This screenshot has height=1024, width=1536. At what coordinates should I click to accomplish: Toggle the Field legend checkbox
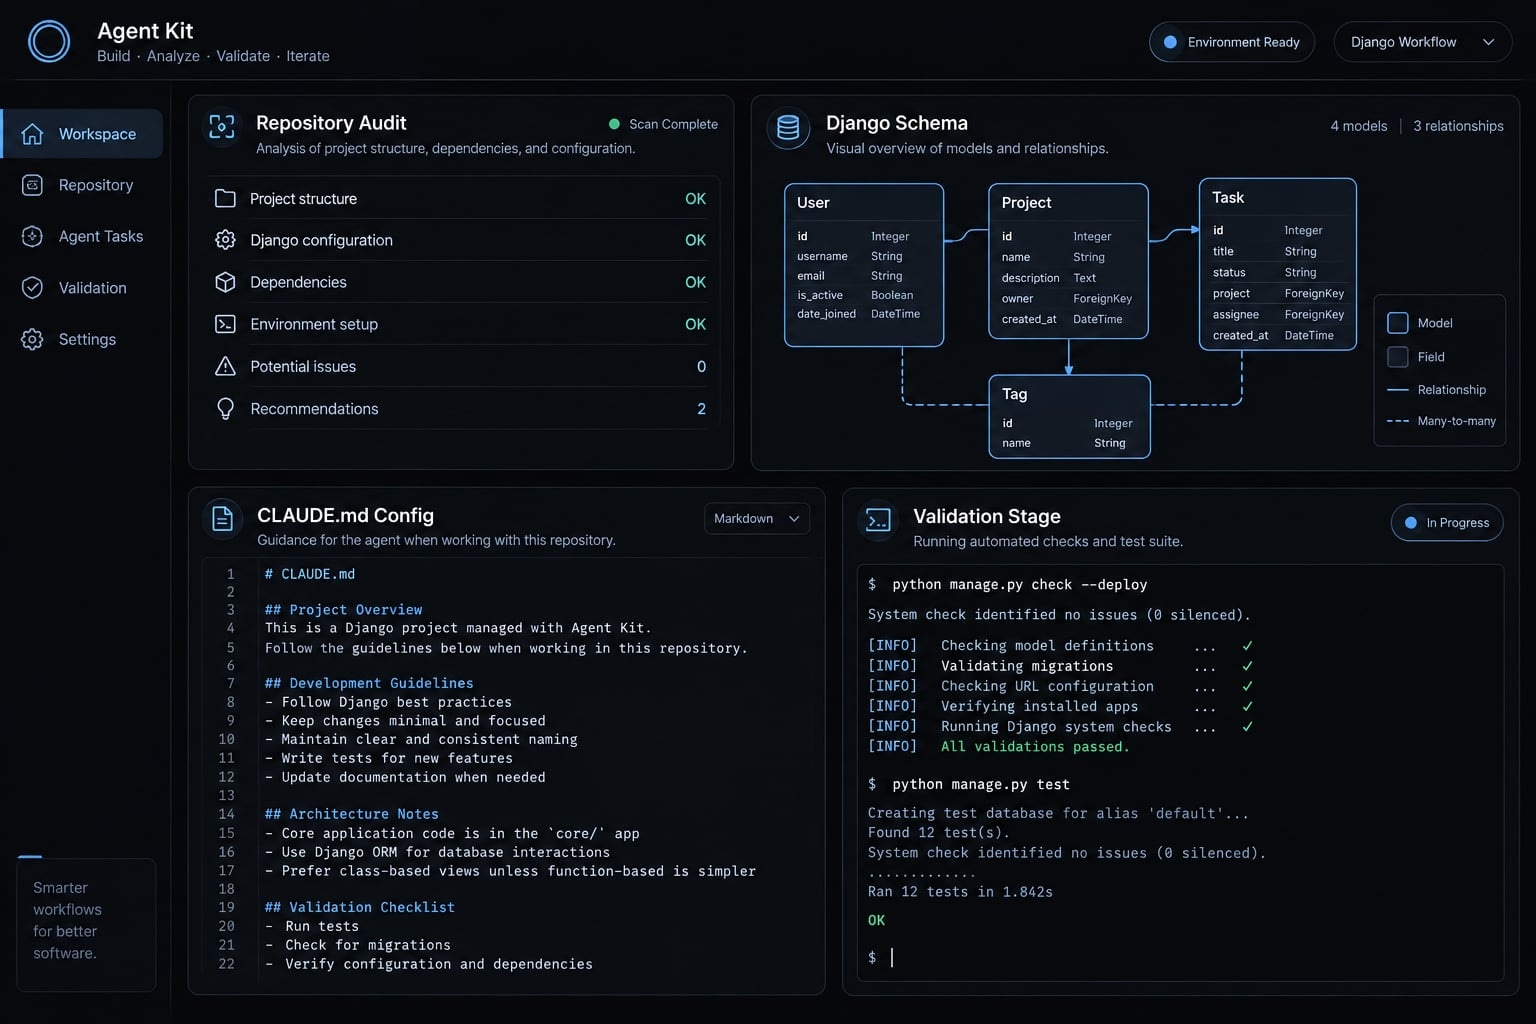[x=1398, y=357]
